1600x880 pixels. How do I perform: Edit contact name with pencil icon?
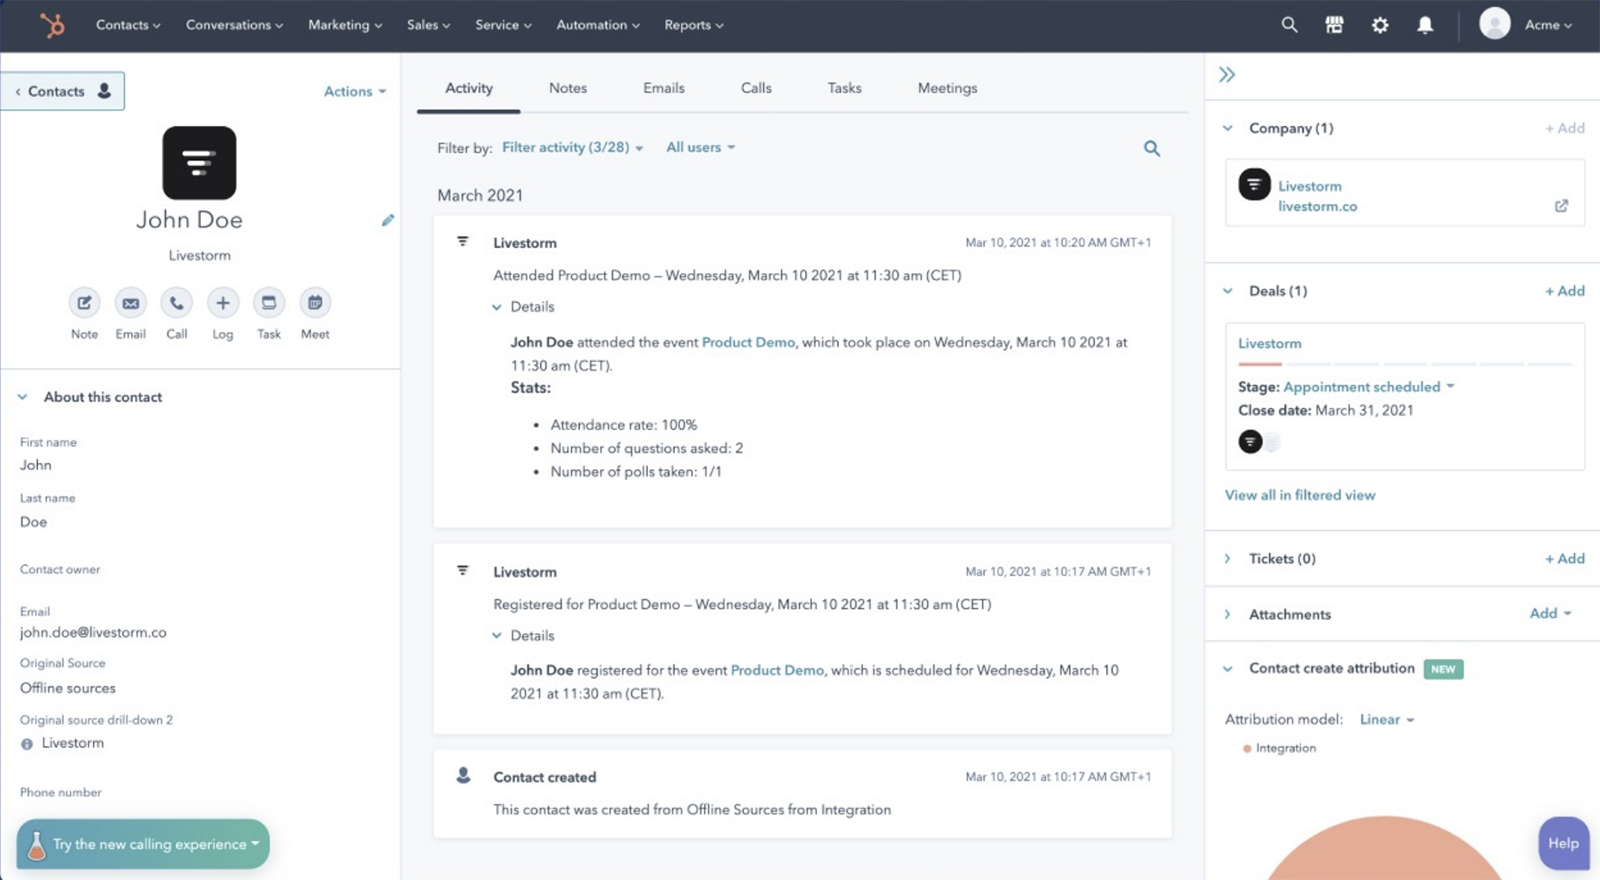pyautogui.click(x=388, y=220)
